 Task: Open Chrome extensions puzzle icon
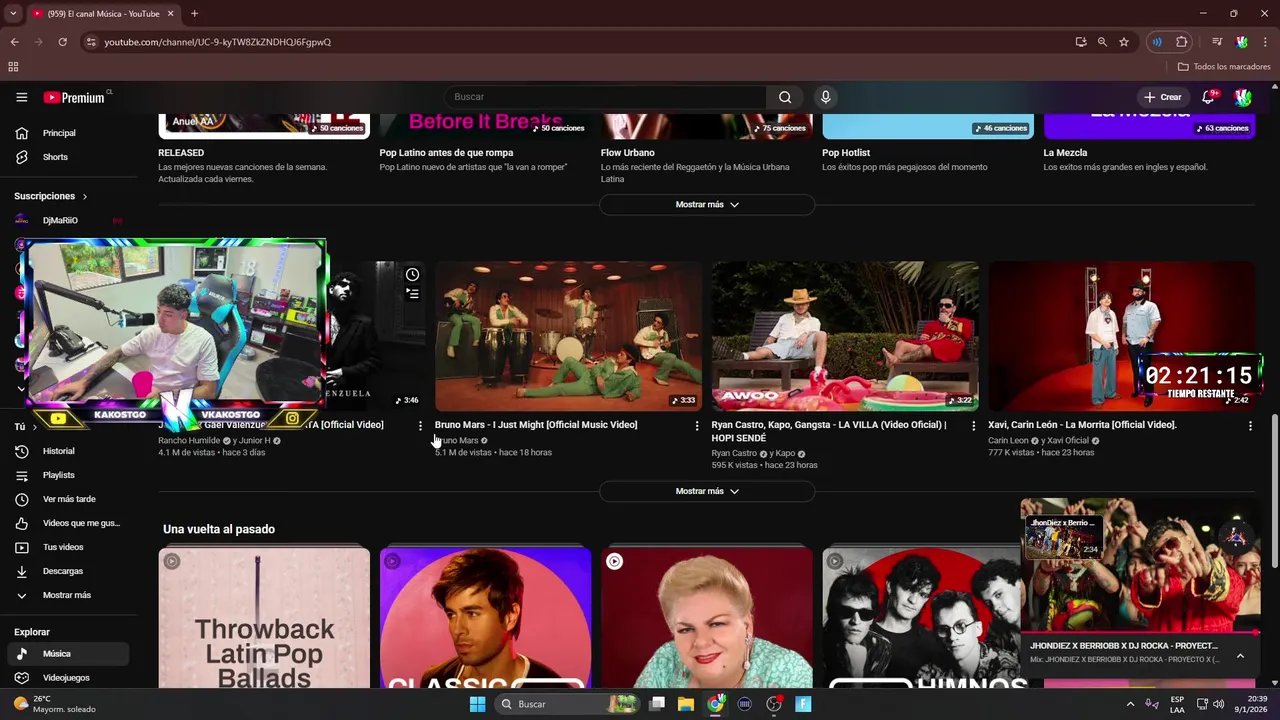pos(1182,42)
